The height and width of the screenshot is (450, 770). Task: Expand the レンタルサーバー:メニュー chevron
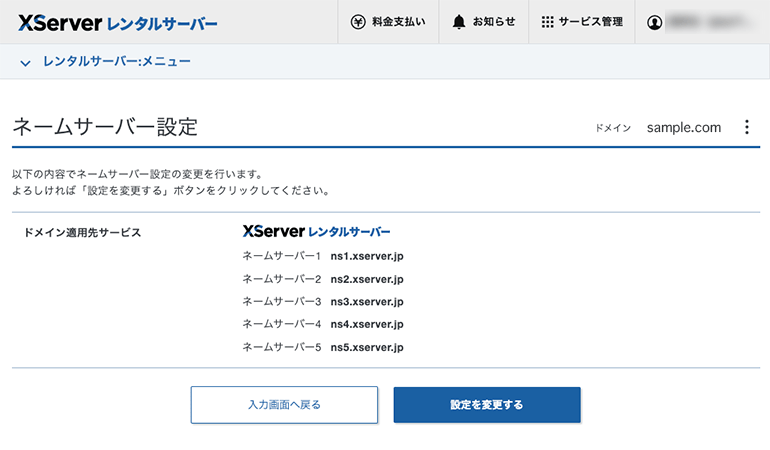point(25,63)
